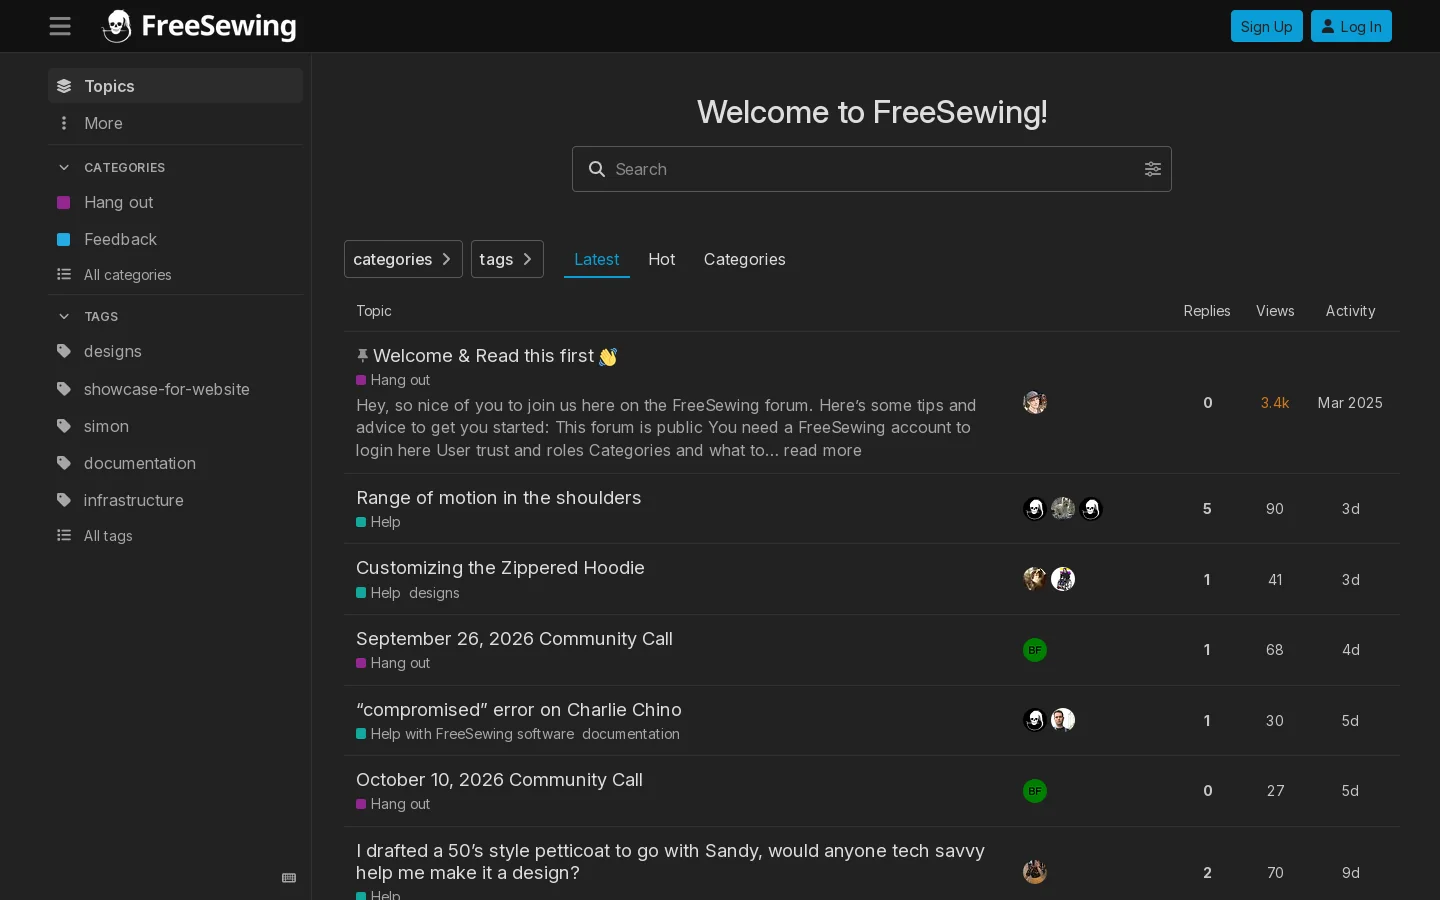Open the More menu in sidebar

point(175,123)
